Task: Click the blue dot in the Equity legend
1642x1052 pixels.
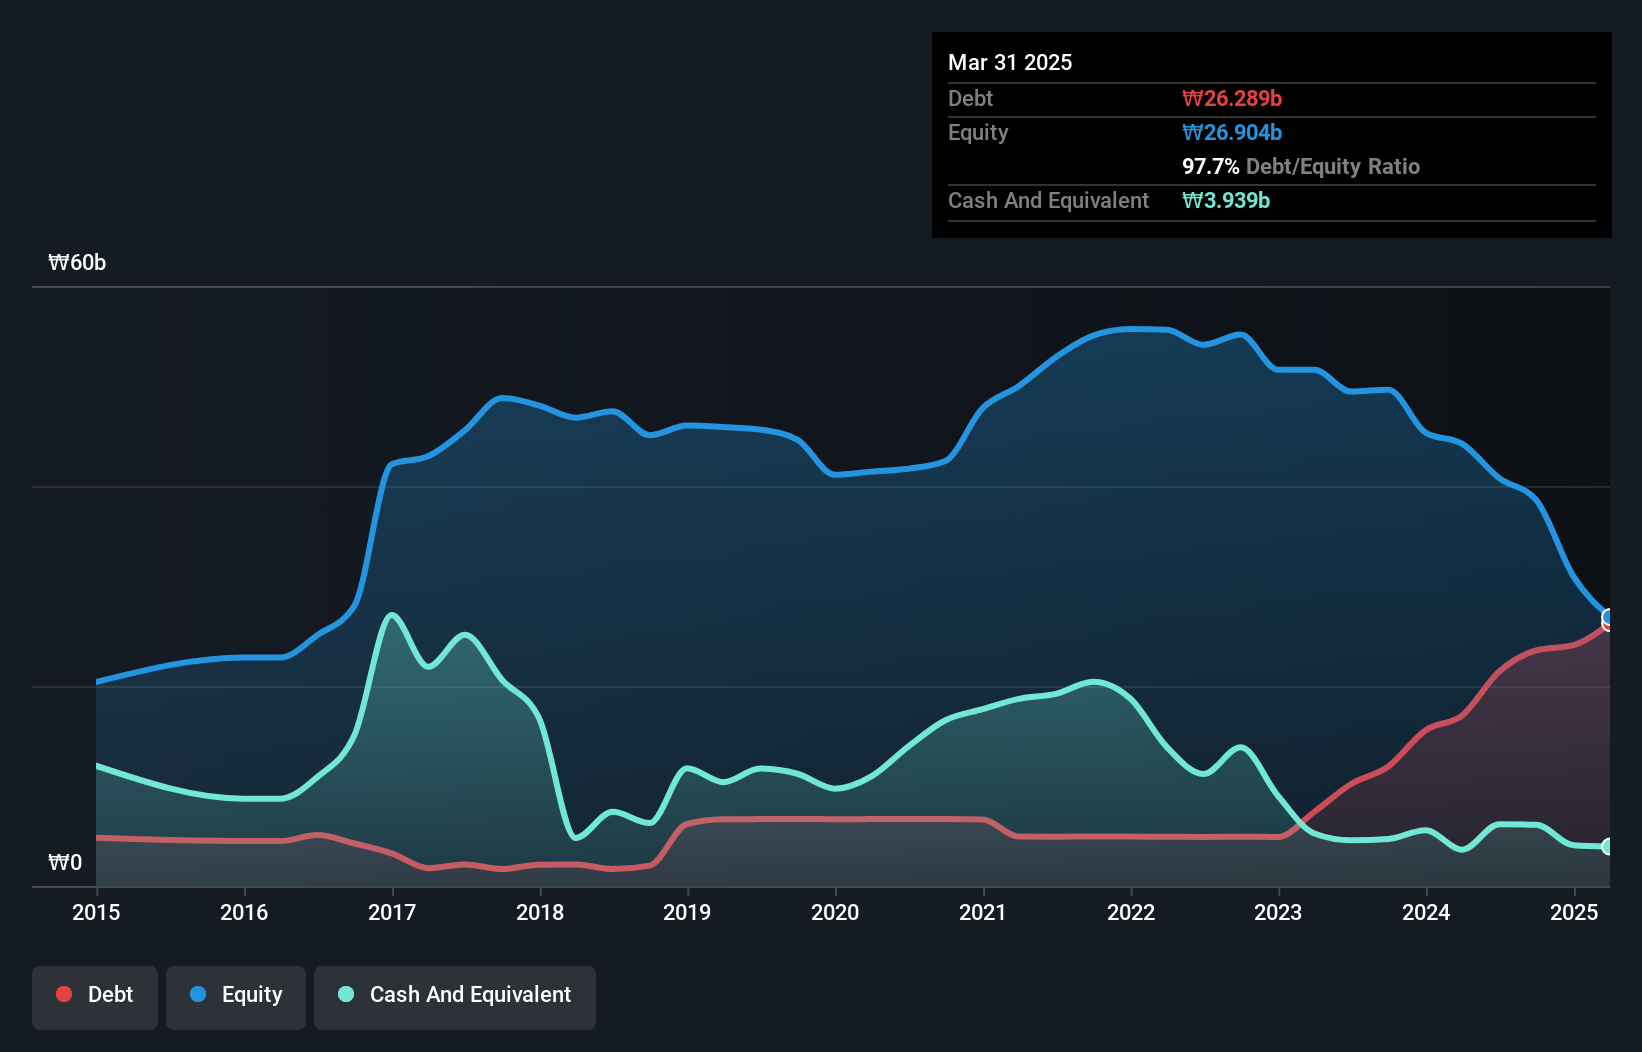Action: click(x=198, y=994)
